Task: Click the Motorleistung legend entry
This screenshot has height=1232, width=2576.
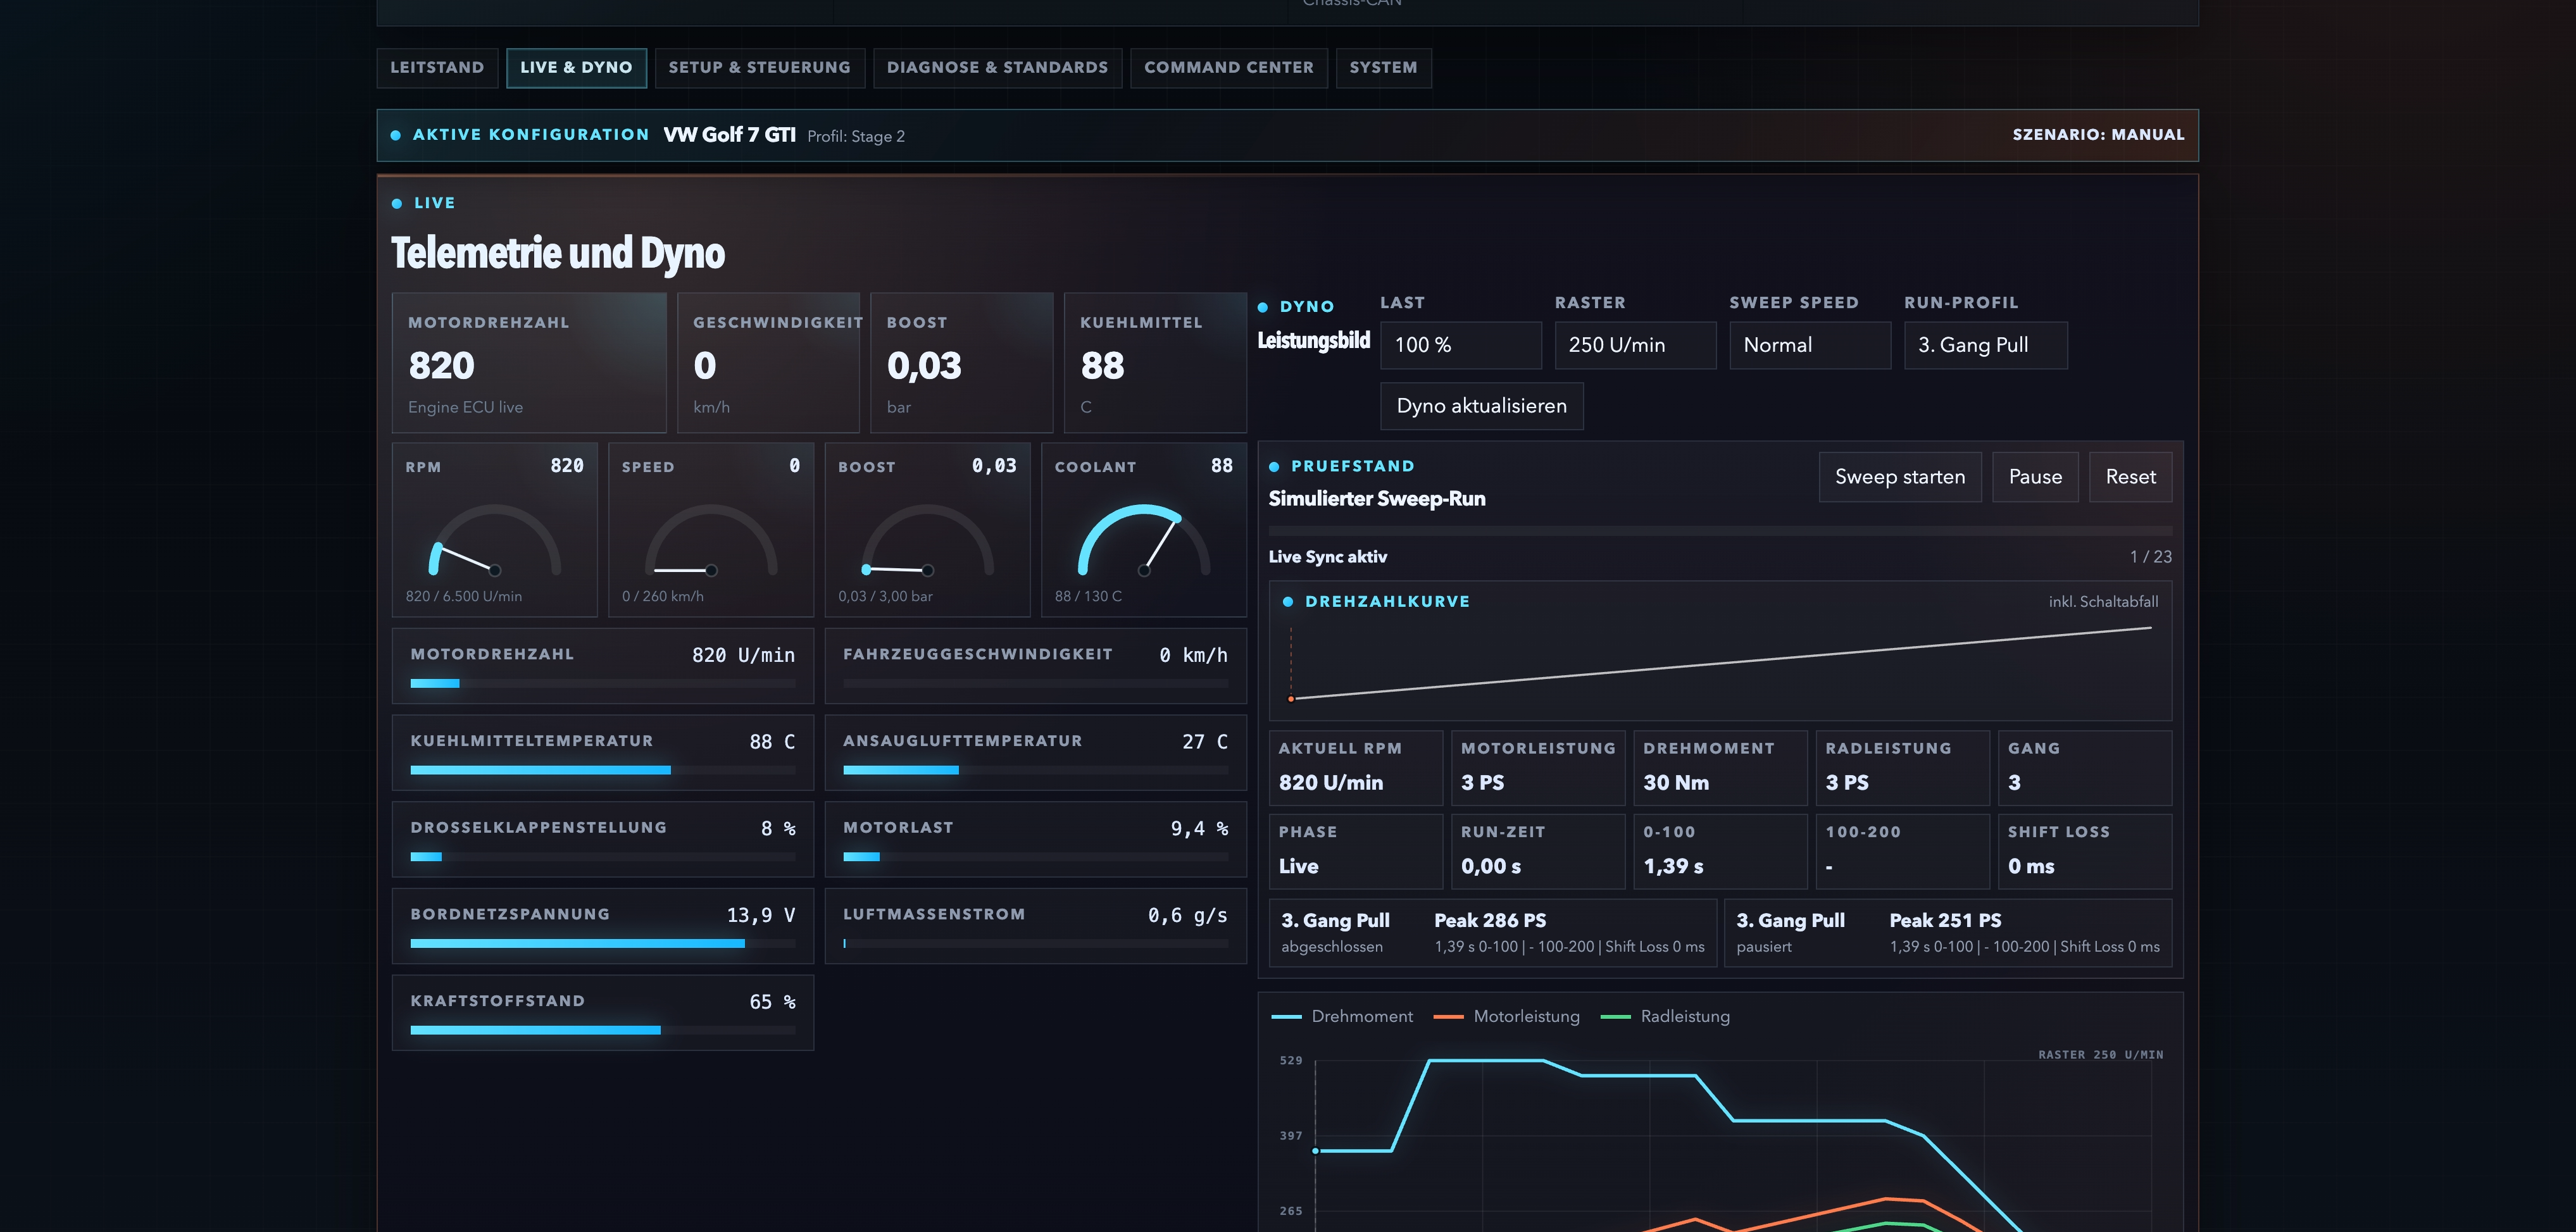Action: [x=1506, y=1017]
